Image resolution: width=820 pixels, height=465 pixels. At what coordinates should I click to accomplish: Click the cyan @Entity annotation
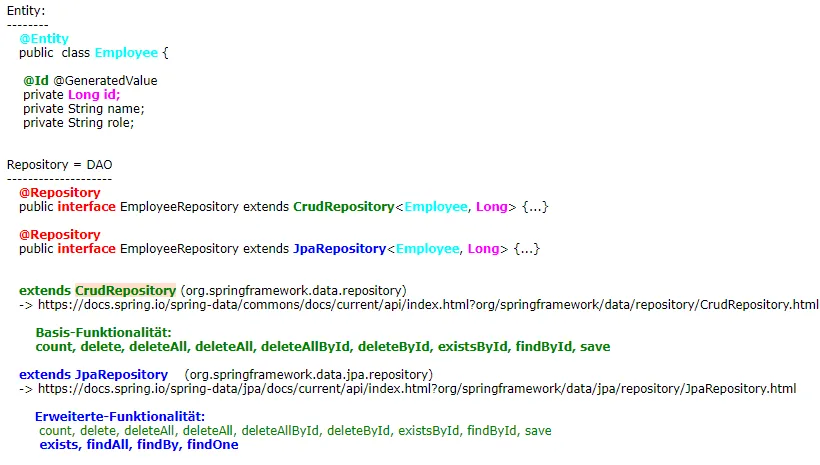44,39
